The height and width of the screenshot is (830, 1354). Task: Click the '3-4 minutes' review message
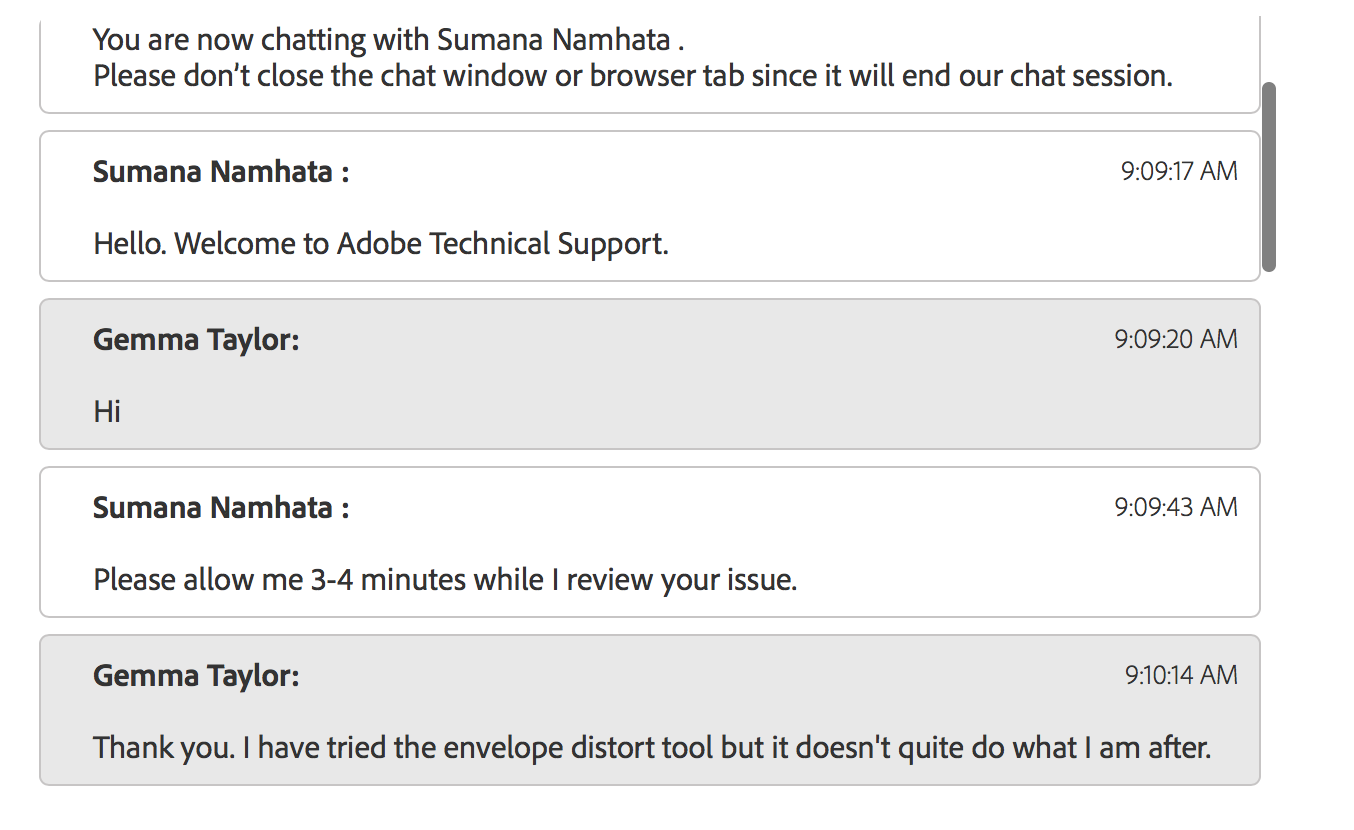click(445, 579)
